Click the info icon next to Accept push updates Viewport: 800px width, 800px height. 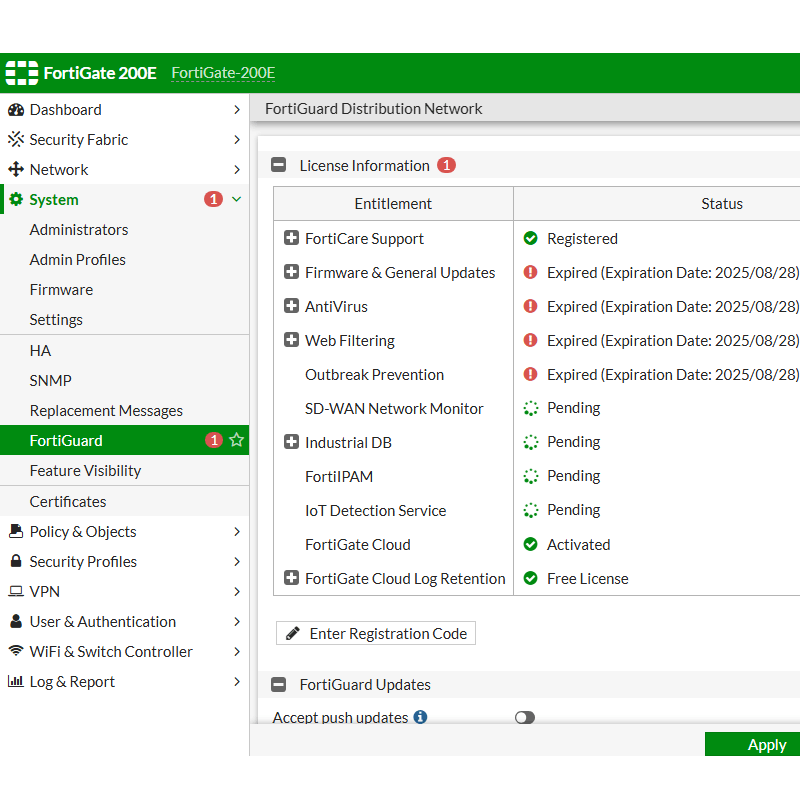[421, 717]
